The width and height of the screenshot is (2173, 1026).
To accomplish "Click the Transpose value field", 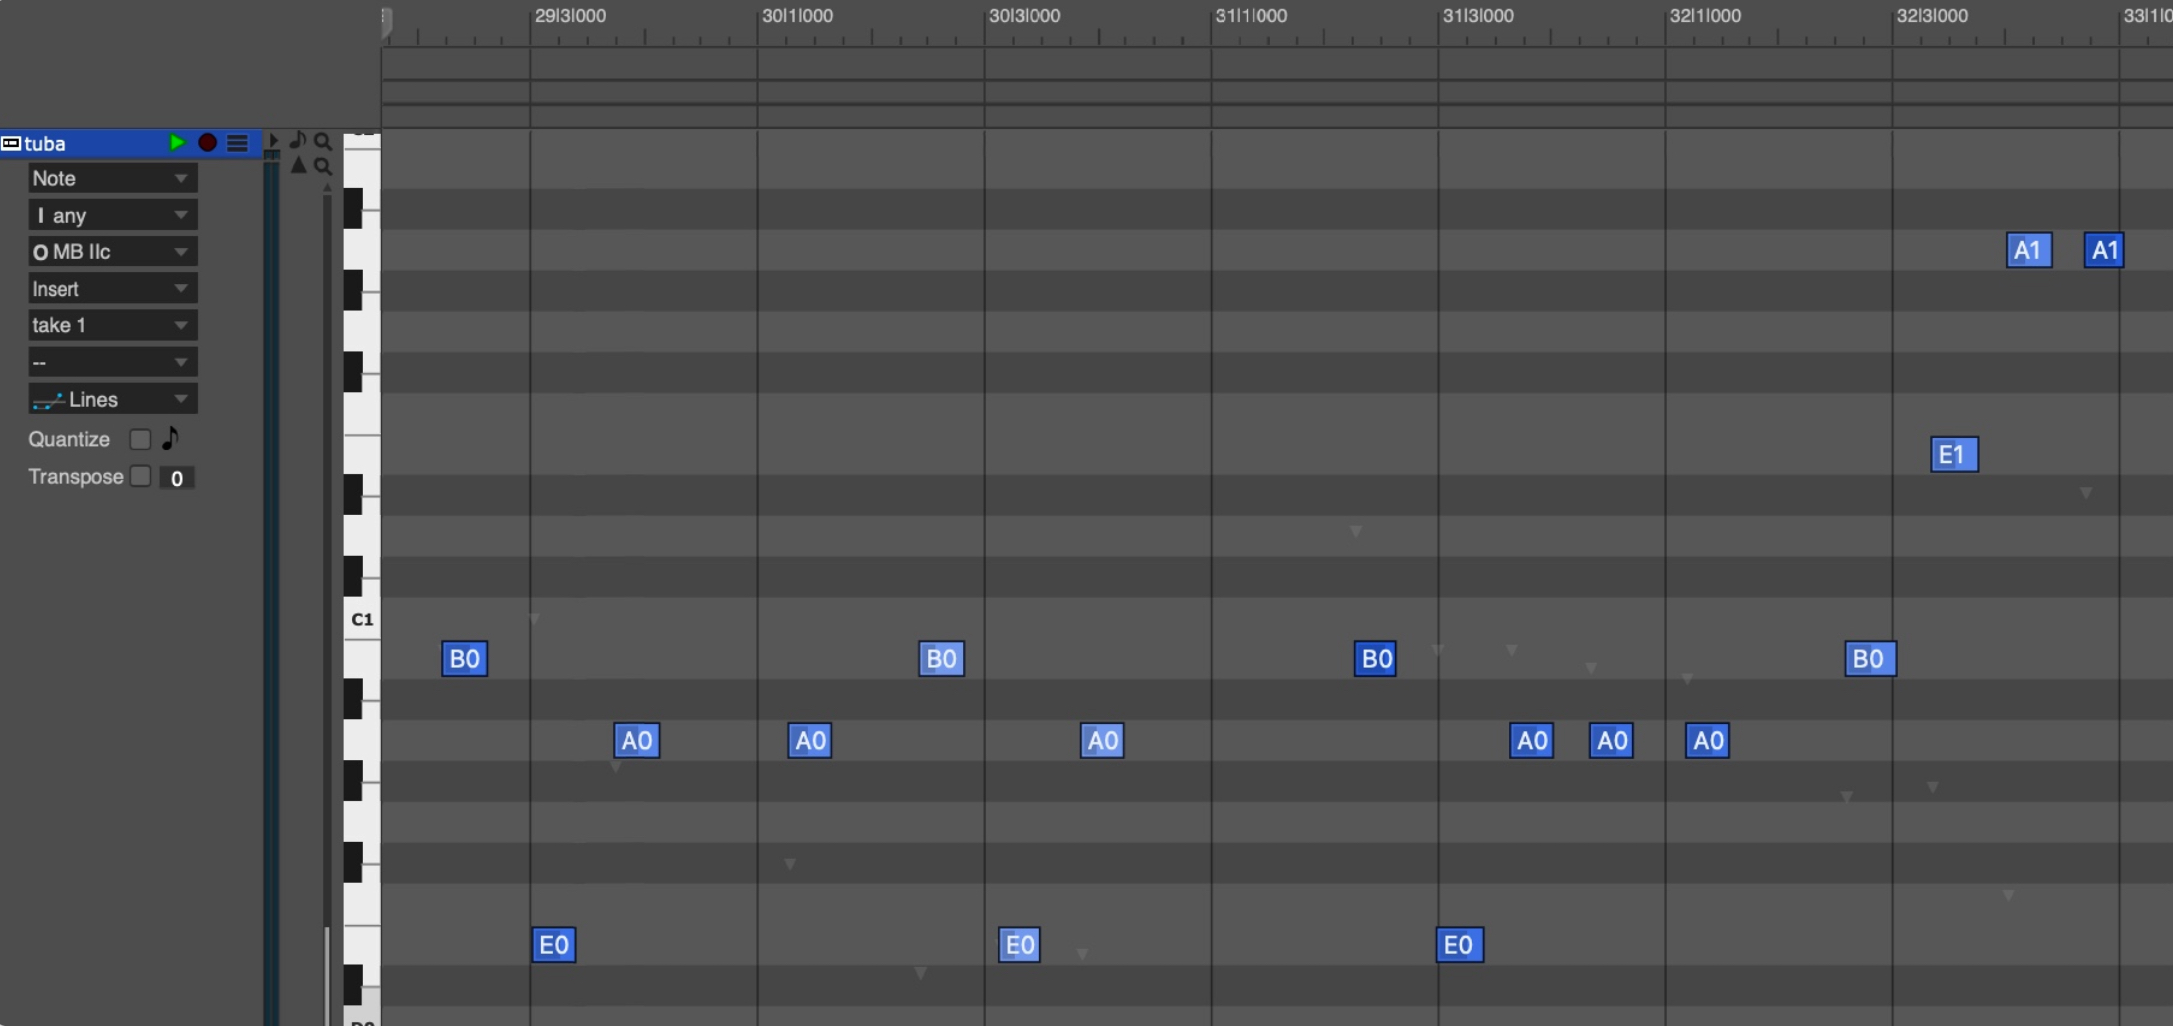I will (177, 478).
